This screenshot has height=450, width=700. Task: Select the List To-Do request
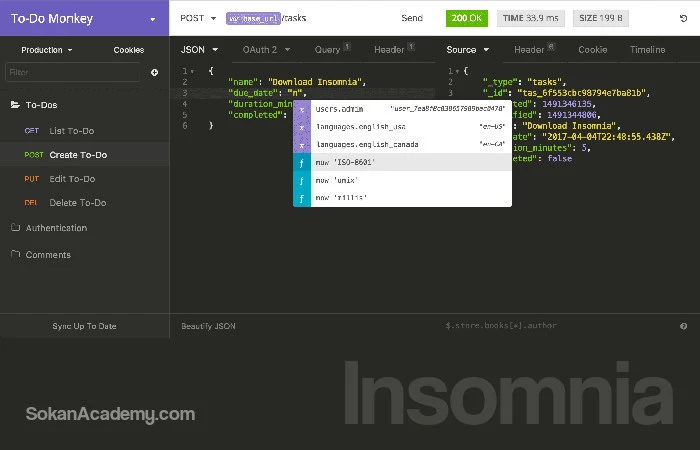pyautogui.click(x=84, y=131)
